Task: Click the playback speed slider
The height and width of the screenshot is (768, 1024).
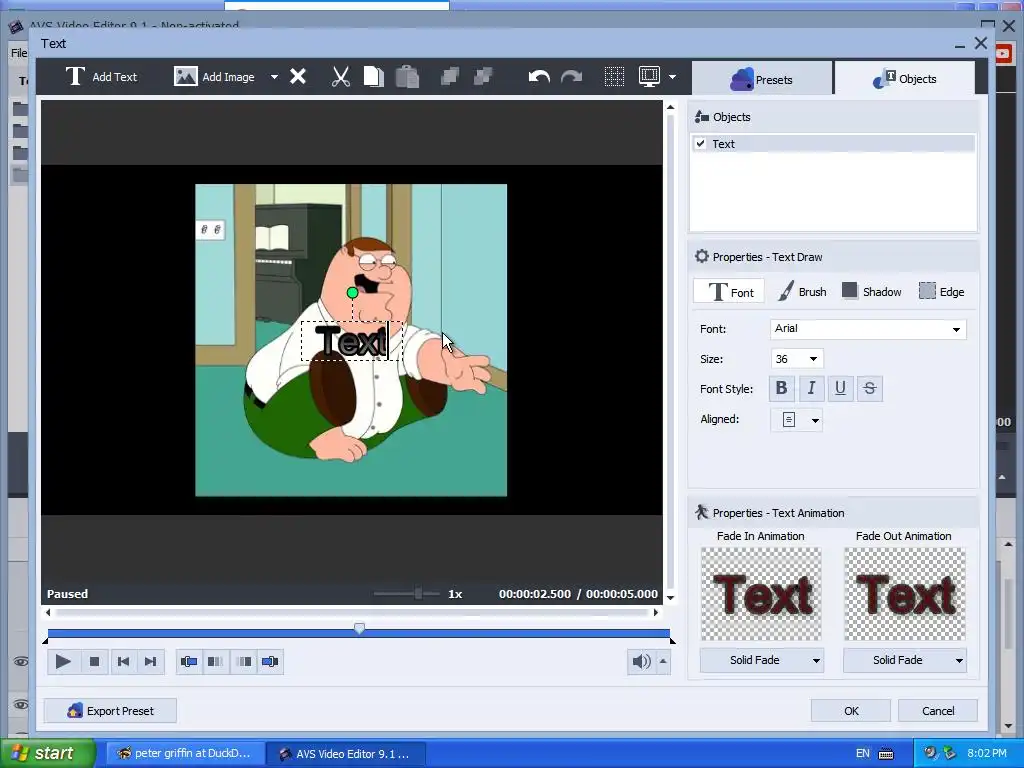Action: (418, 594)
